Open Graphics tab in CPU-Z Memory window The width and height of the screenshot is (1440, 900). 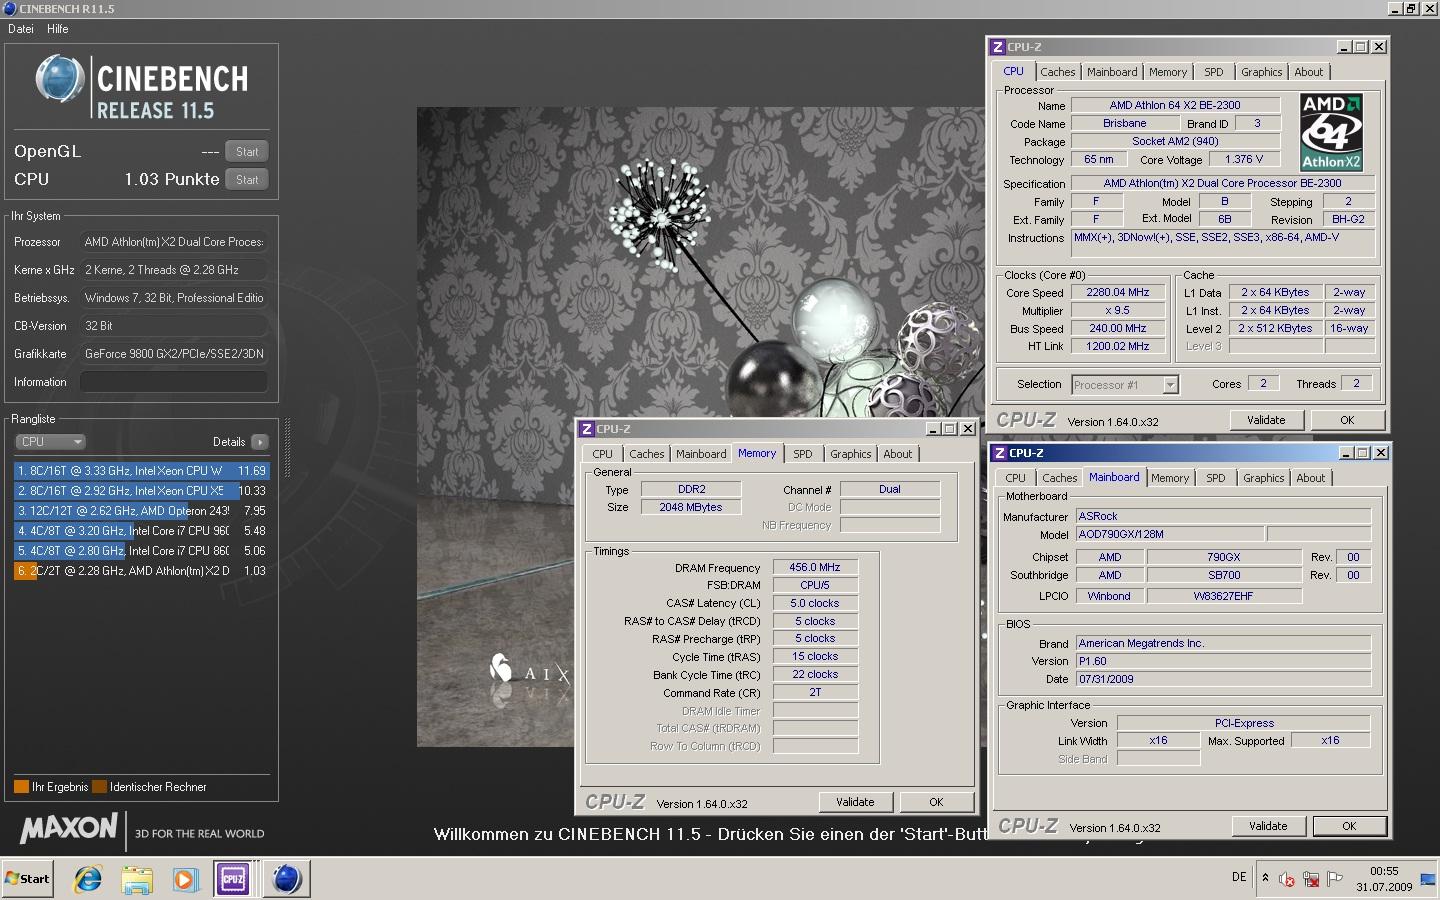[x=851, y=454]
